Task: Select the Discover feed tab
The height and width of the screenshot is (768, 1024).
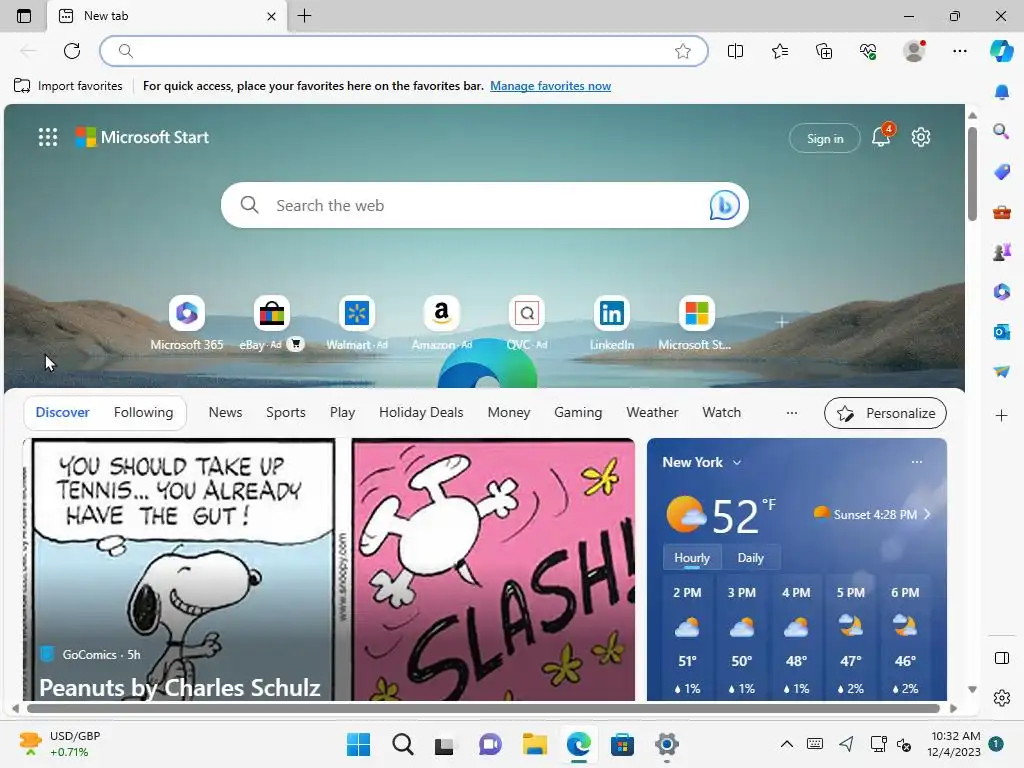Action: coord(63,412)
